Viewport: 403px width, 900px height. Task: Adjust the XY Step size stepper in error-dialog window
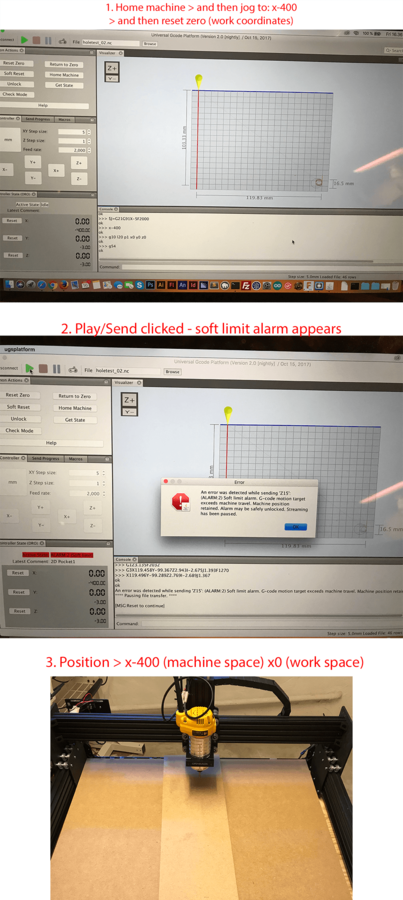click(x=103, y=473)
